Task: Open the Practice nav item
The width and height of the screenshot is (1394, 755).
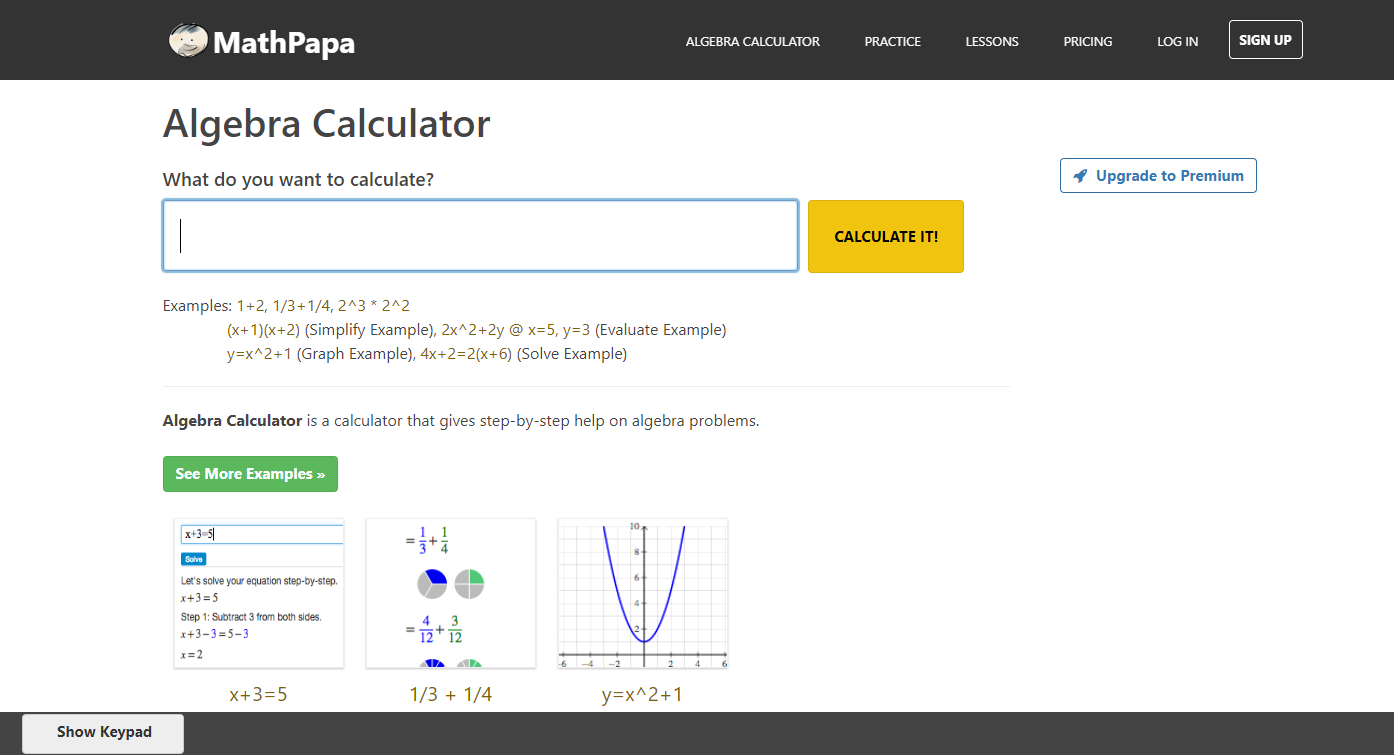Action: coord(893,41)
